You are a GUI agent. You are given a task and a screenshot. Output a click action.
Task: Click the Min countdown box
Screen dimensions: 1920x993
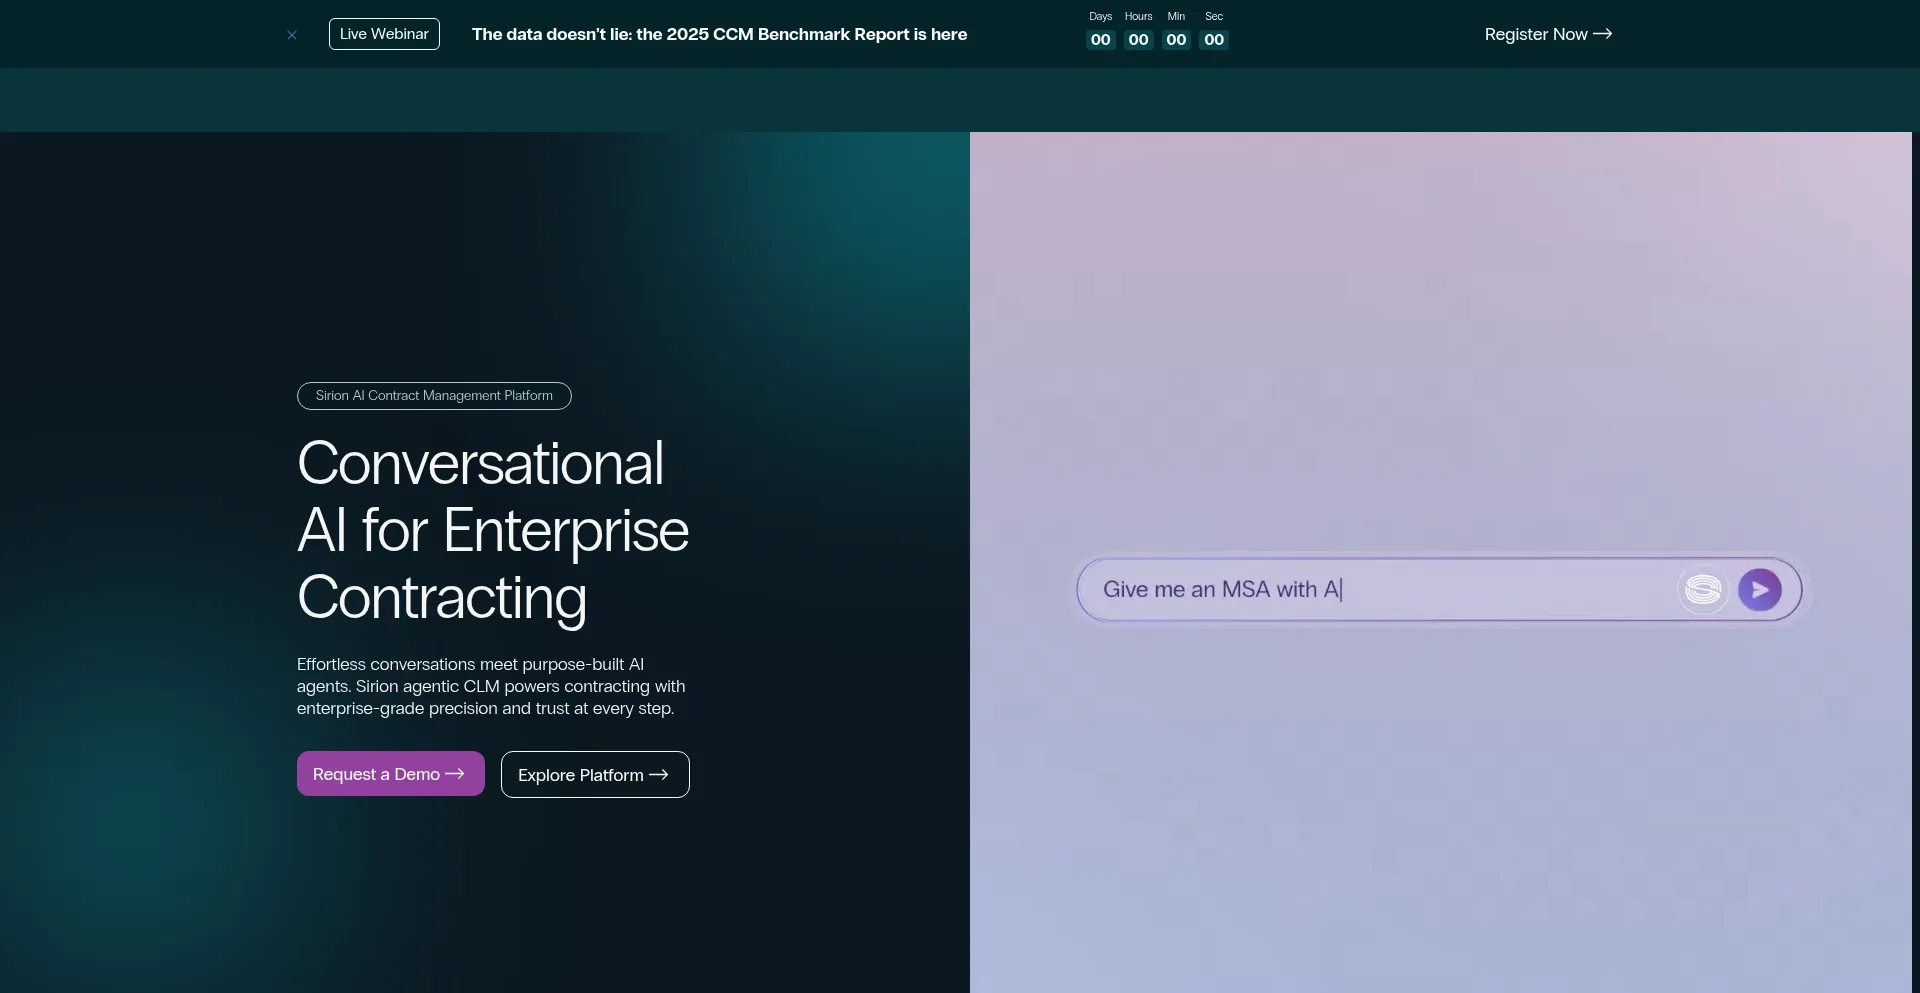click(1176, 40)
